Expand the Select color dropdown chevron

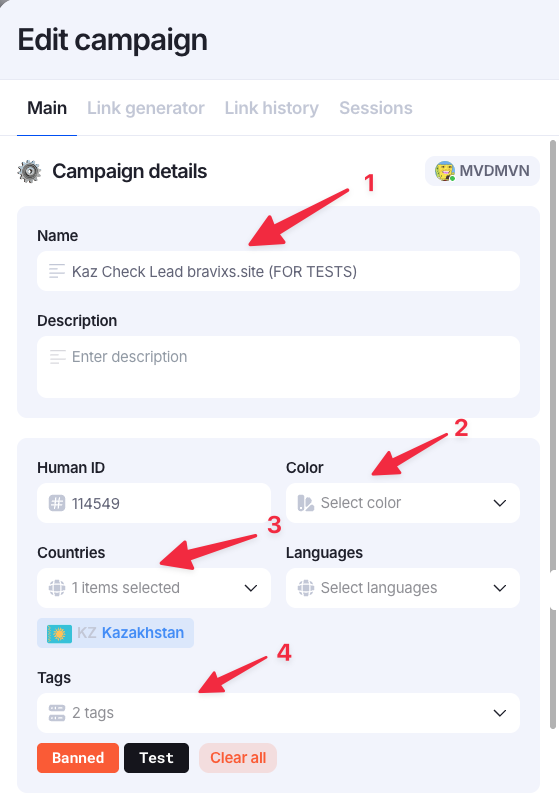pyautogui.click(x=500, y=503)
